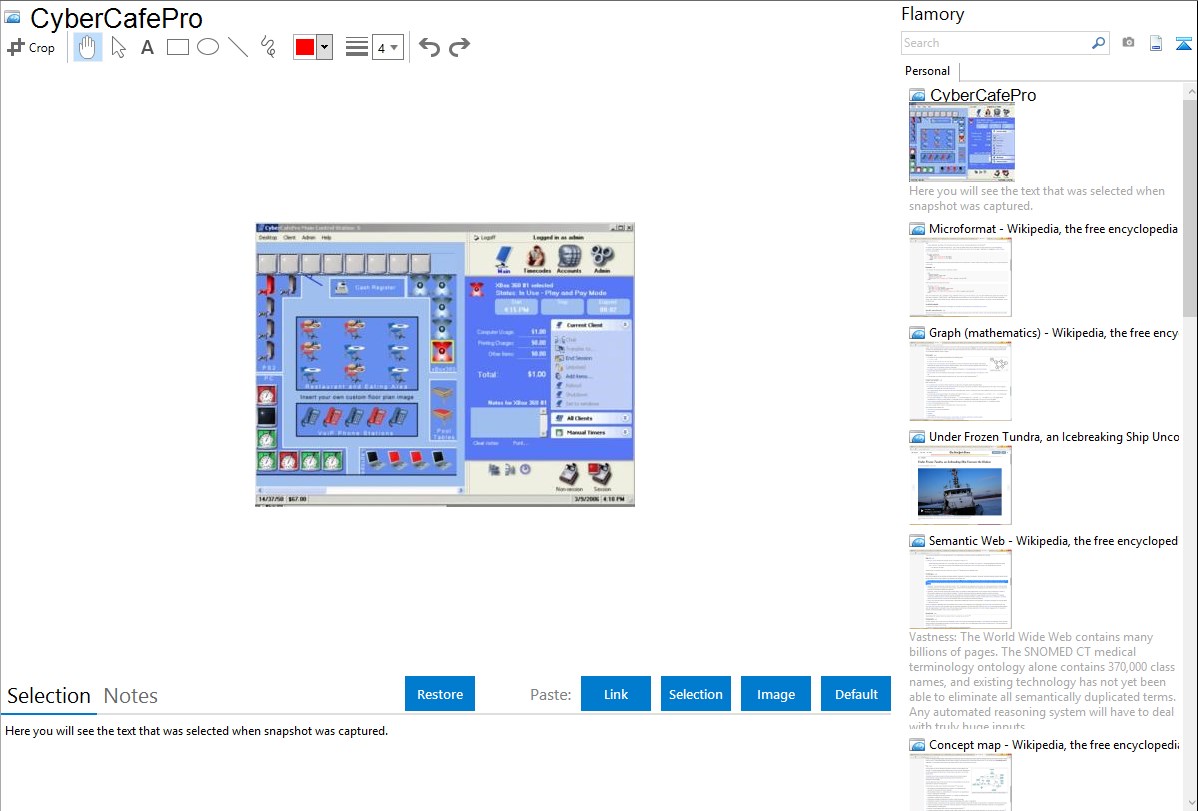Click the red color swatch
This screenshot has width=1198, height=811.
point(305,47)
